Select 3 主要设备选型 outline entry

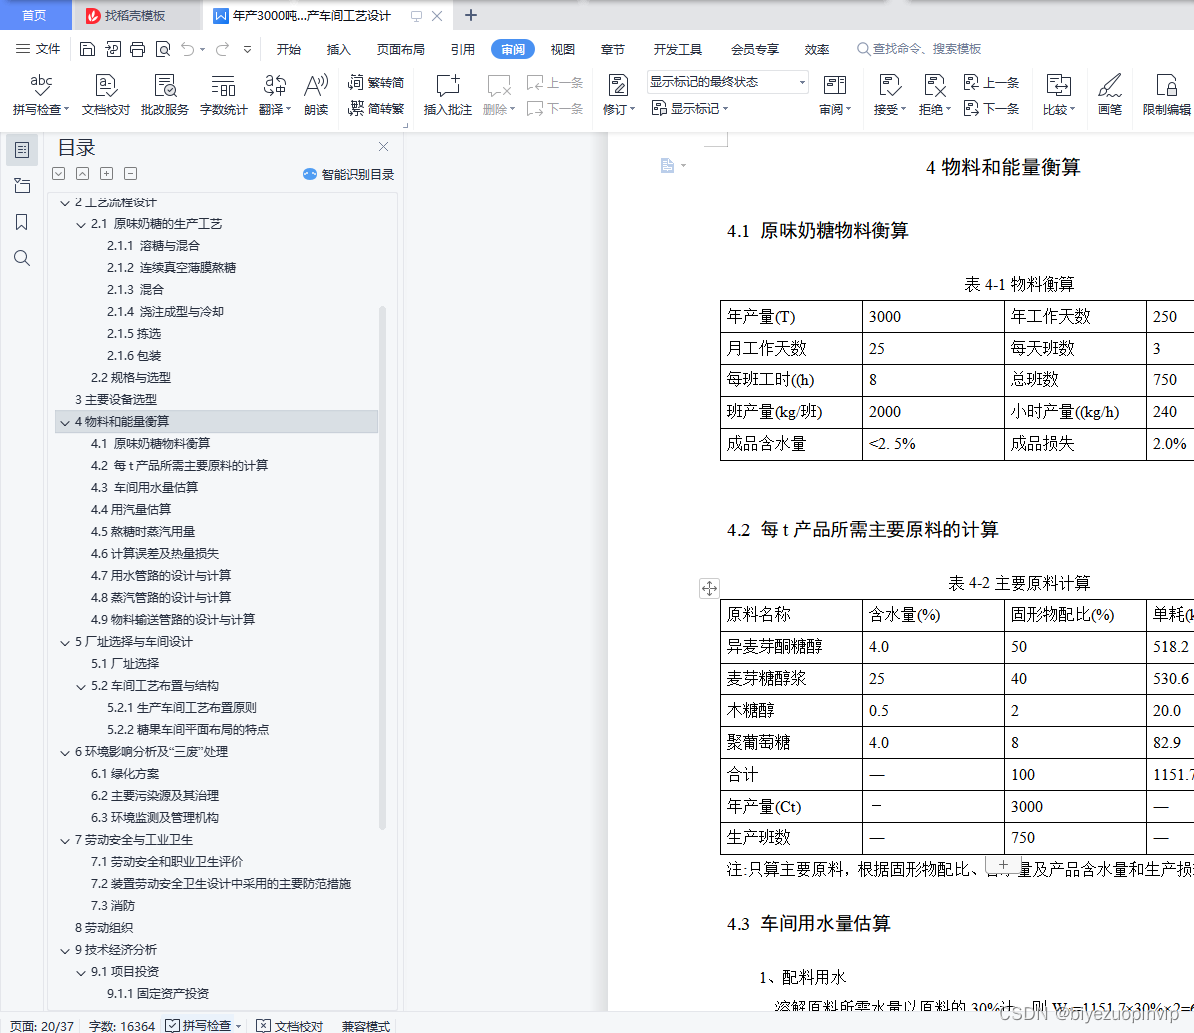(x=116, y=400)
